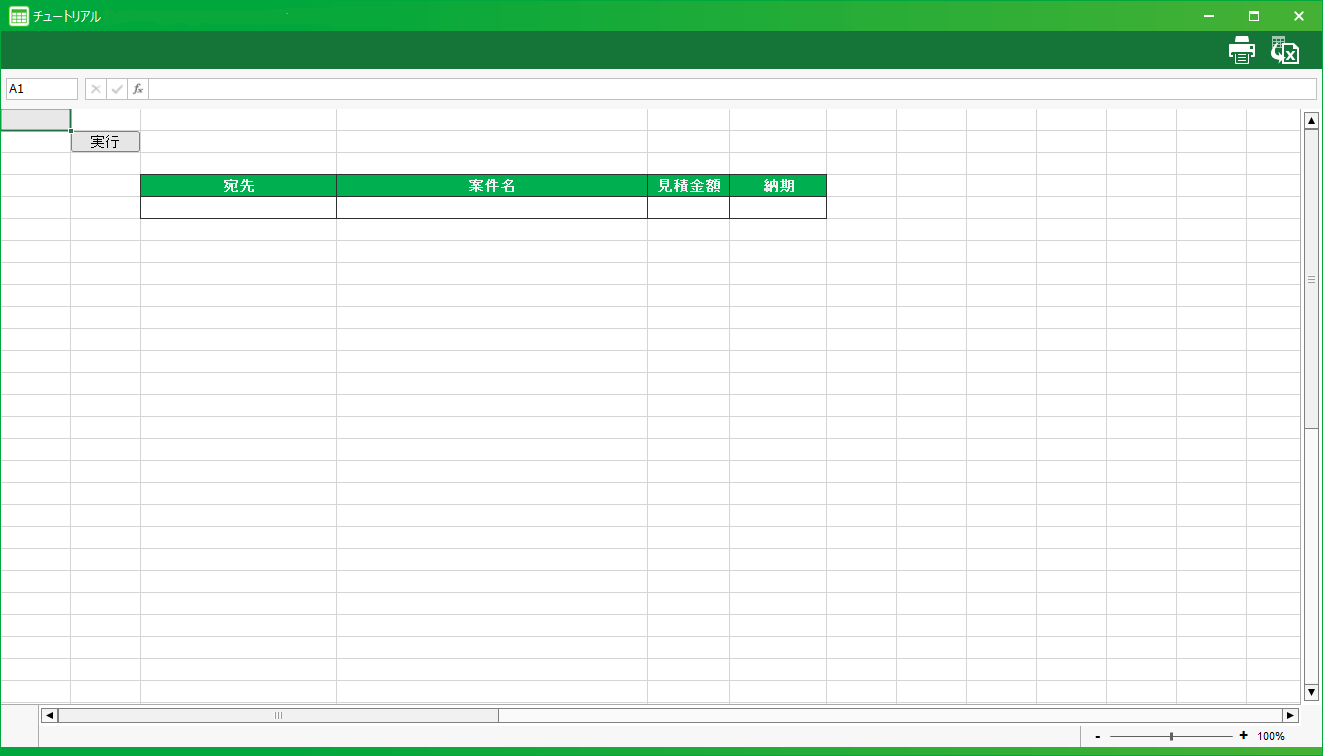Click the A1 name box

point(42,89)
